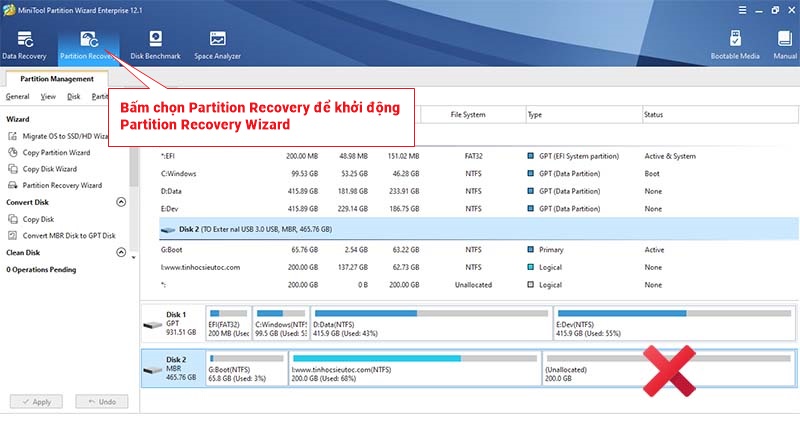This screenshot has height=426, width=800.
Task: Click 0 Operations Pending label
Action: click(x=41, y=269)
